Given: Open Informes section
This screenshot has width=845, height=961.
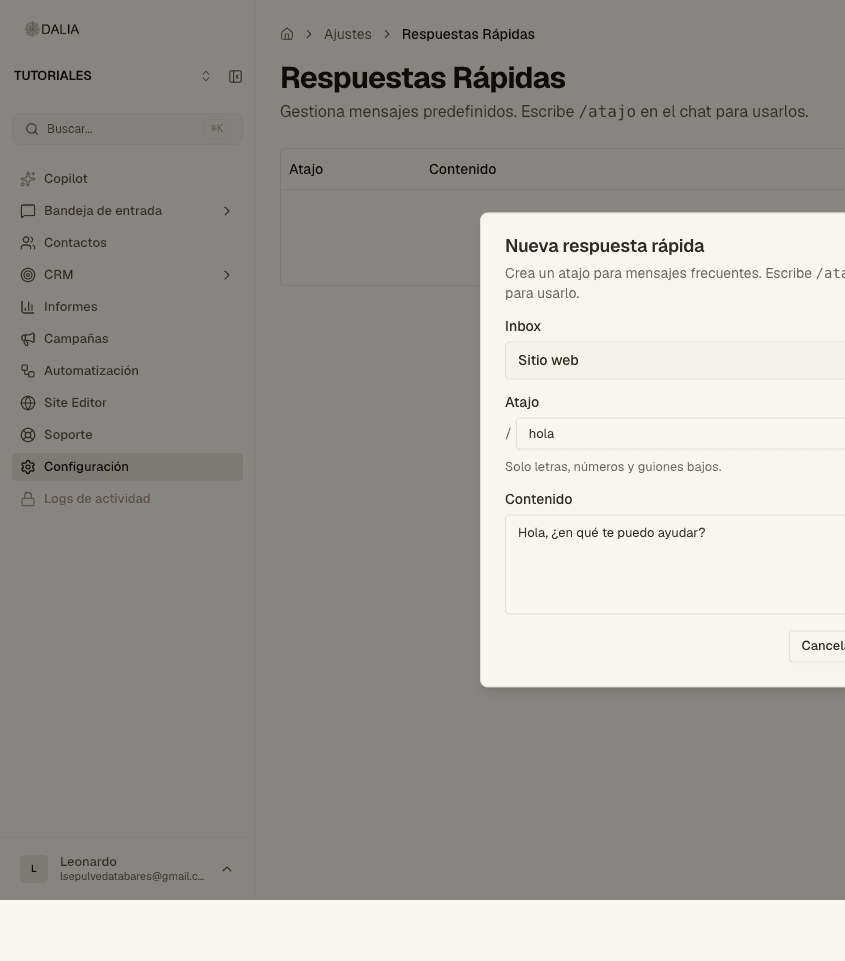Looking at the screenshot, I should pos(127,306).
